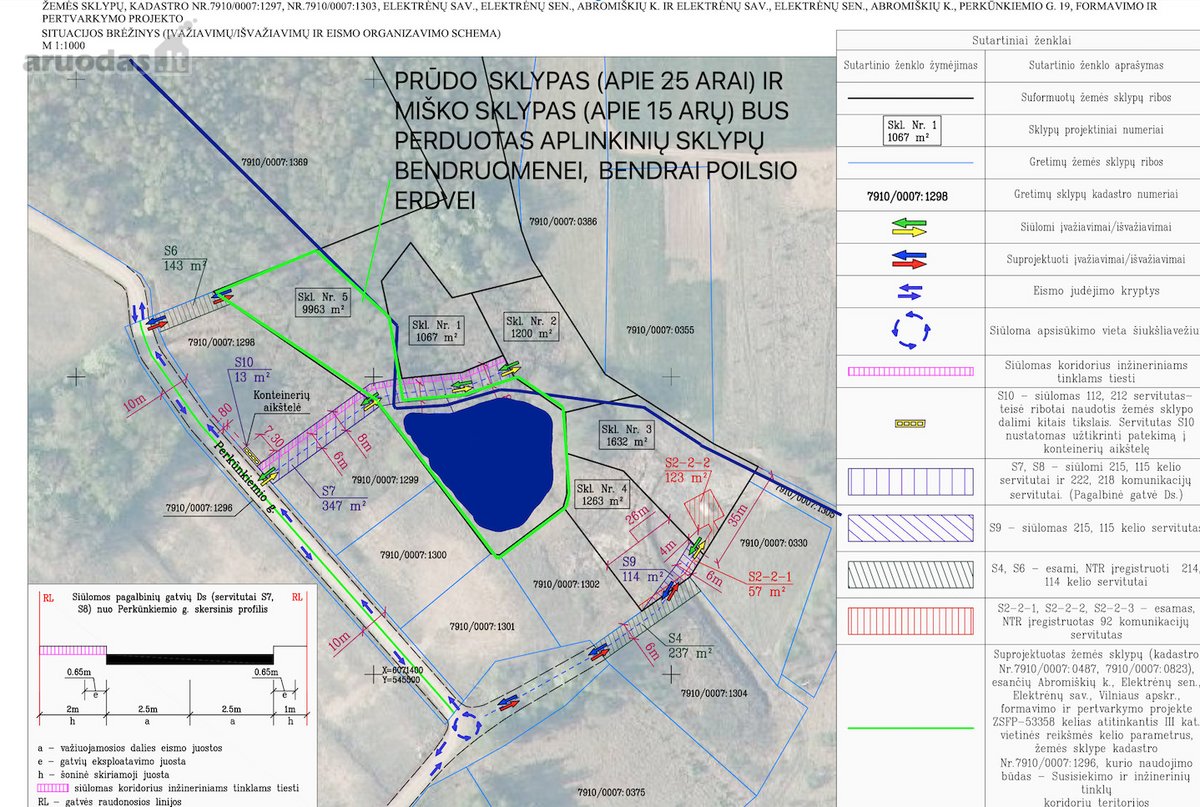This screenshot has height=807, width=1200.
Task: Click the 'Gretimų žemės sklypų ribos' legend description
Action: (1095, 162)
